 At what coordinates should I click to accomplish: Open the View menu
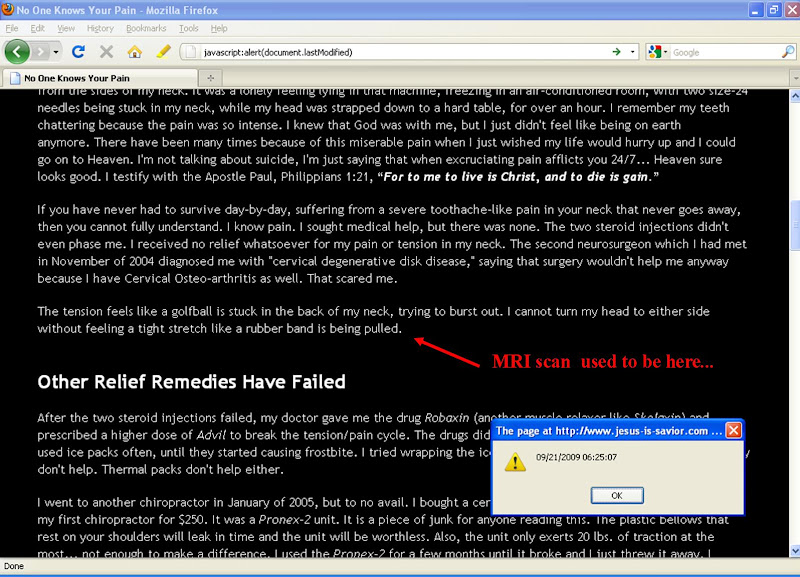click(66, 28)
